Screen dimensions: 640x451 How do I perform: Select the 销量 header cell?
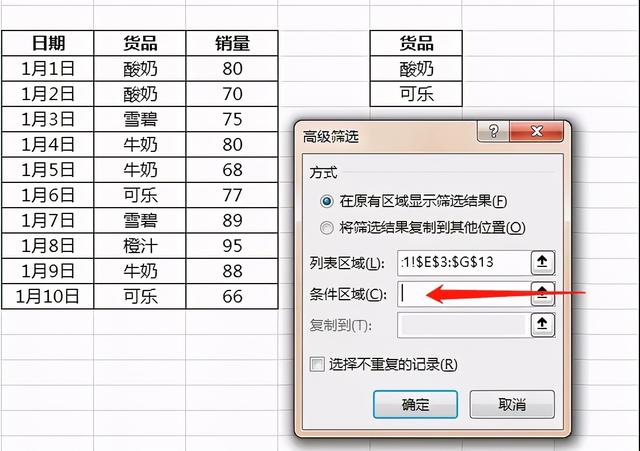tap(232, 43)
